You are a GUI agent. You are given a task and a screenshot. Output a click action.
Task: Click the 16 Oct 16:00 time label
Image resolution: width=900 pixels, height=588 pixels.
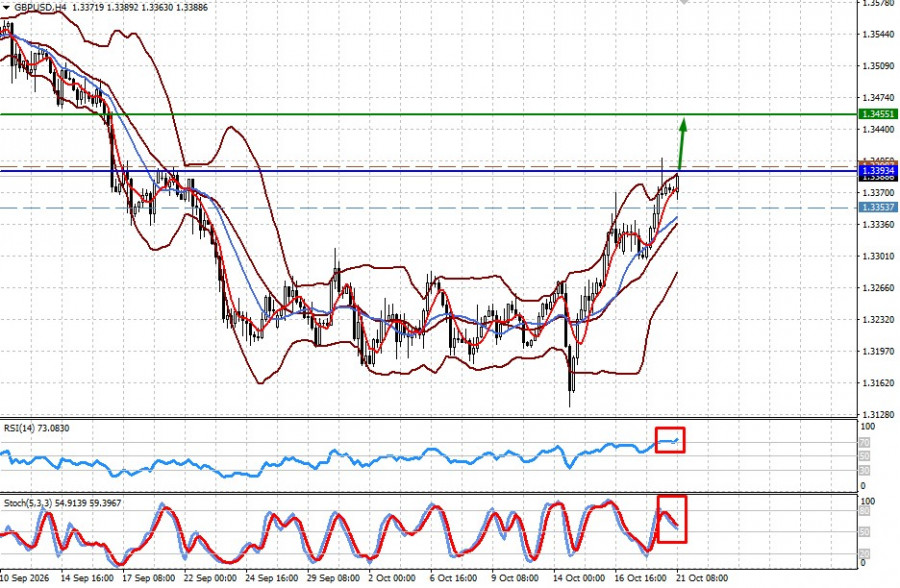640,578
